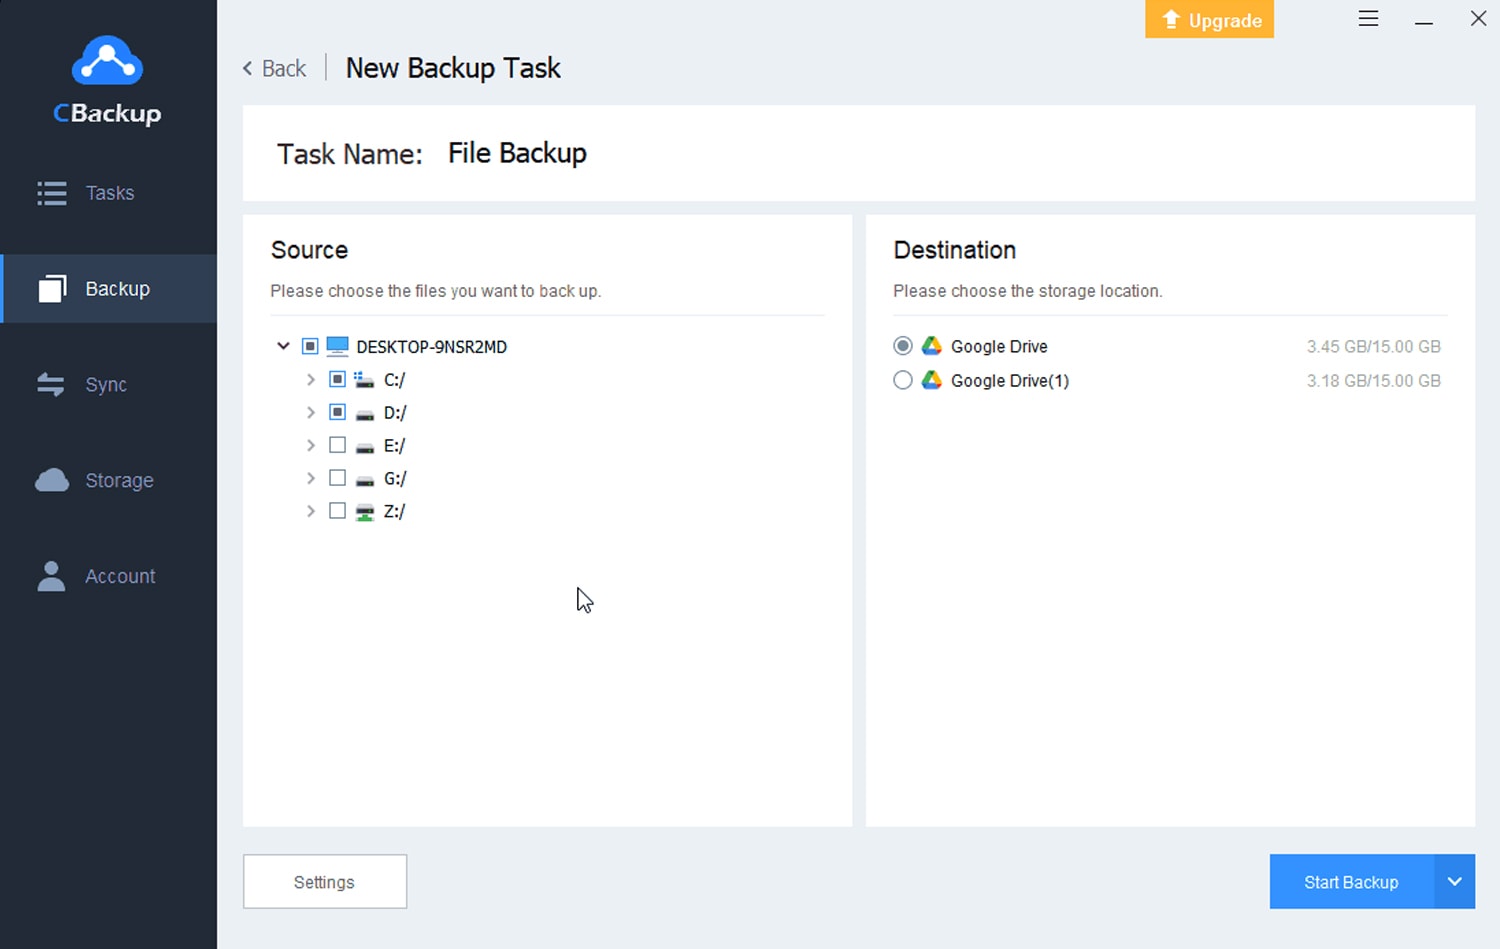Image resolution: width=1500 pixels, height=949 pixels.
Task: Click the Google Drive icon next to first destination
Action: coord(931,345)
